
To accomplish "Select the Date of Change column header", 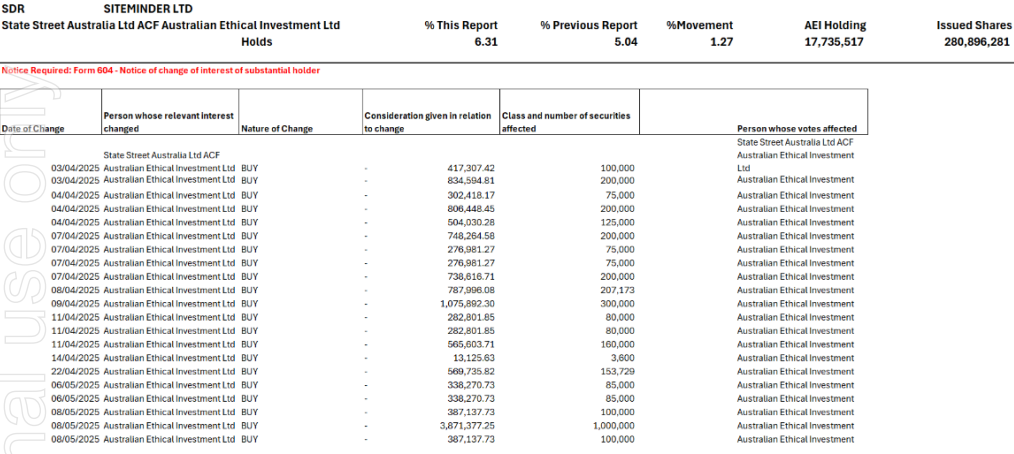I will (x=33, y=129).
